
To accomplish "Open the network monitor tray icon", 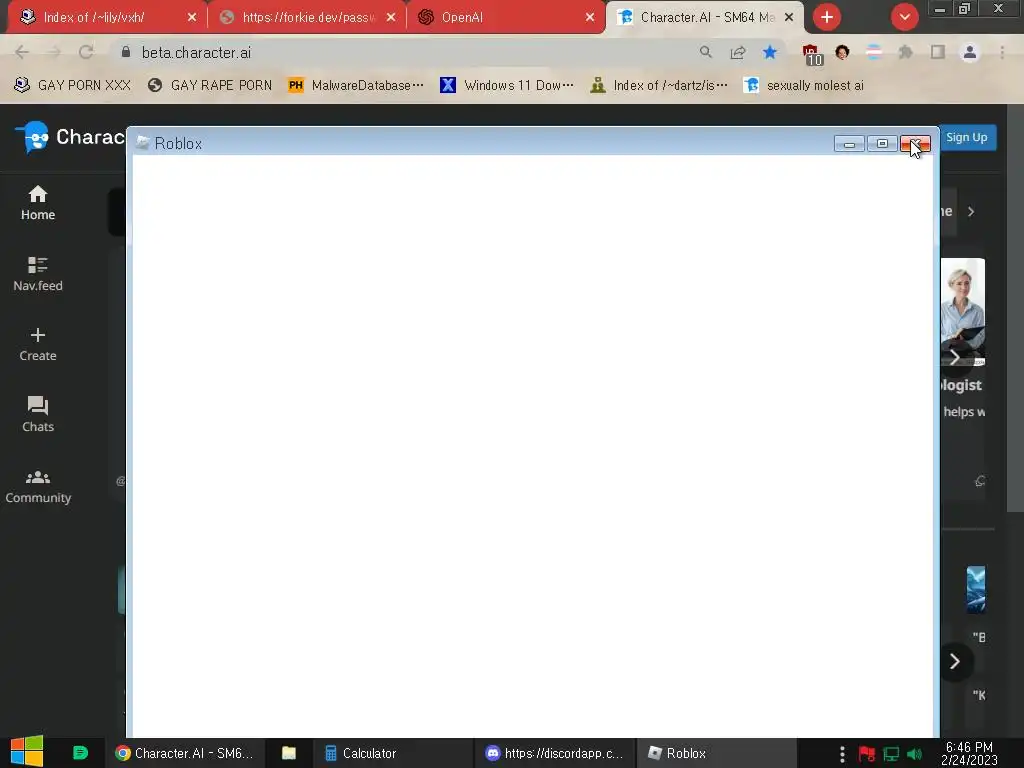I will tap(891, 754).
